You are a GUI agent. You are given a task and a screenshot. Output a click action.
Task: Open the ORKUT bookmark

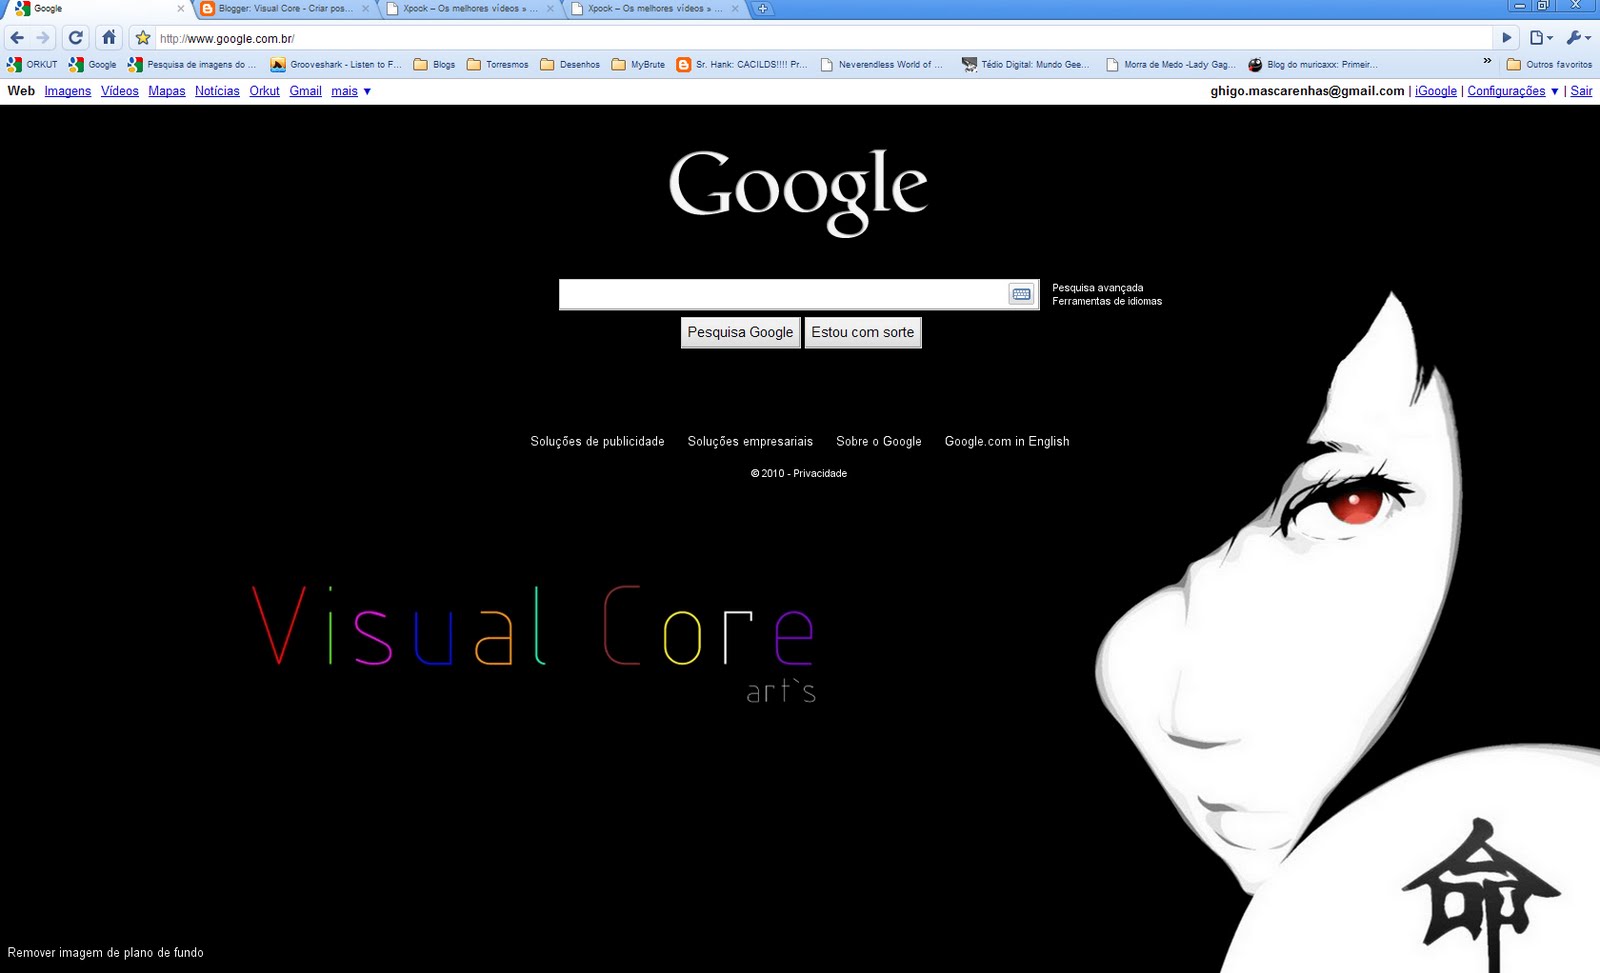point(30,64)
